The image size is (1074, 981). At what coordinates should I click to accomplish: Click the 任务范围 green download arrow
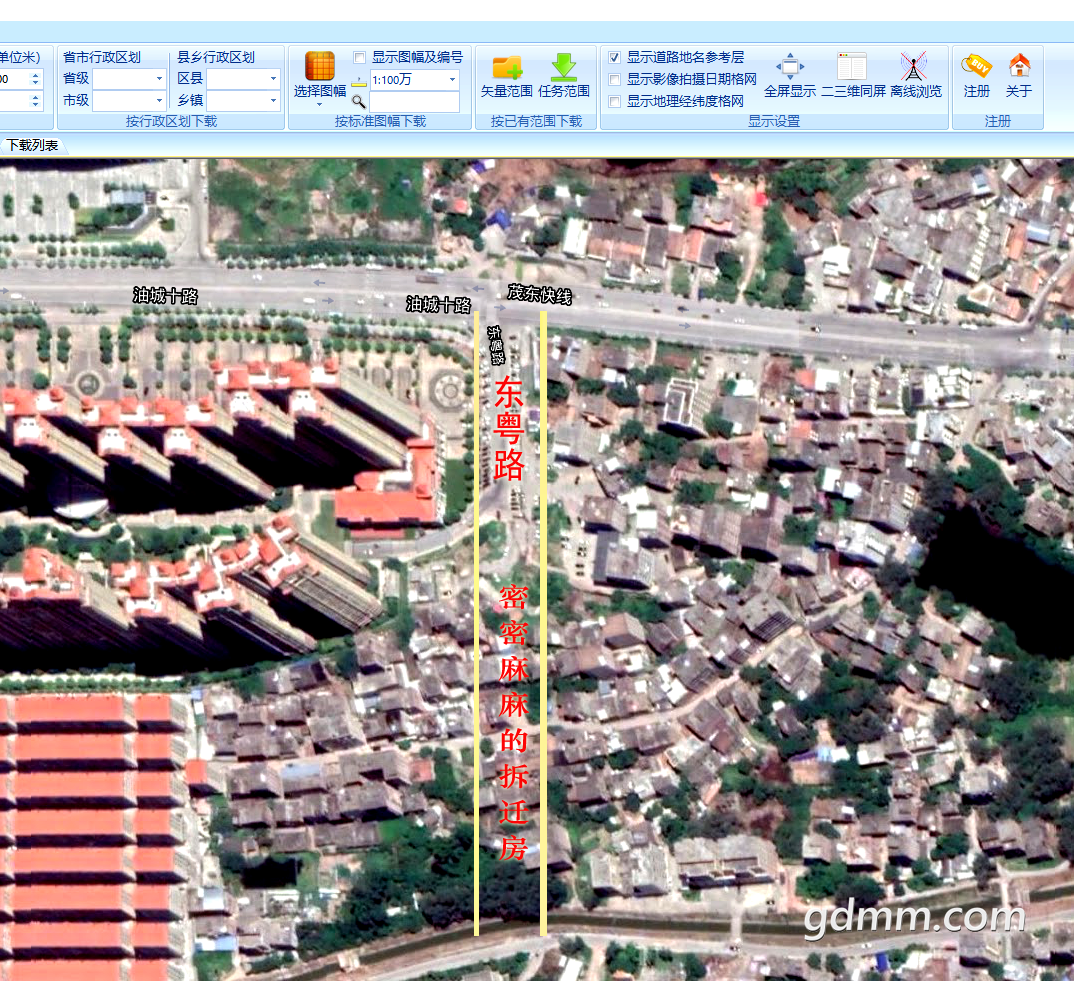[x=564, y=68]
